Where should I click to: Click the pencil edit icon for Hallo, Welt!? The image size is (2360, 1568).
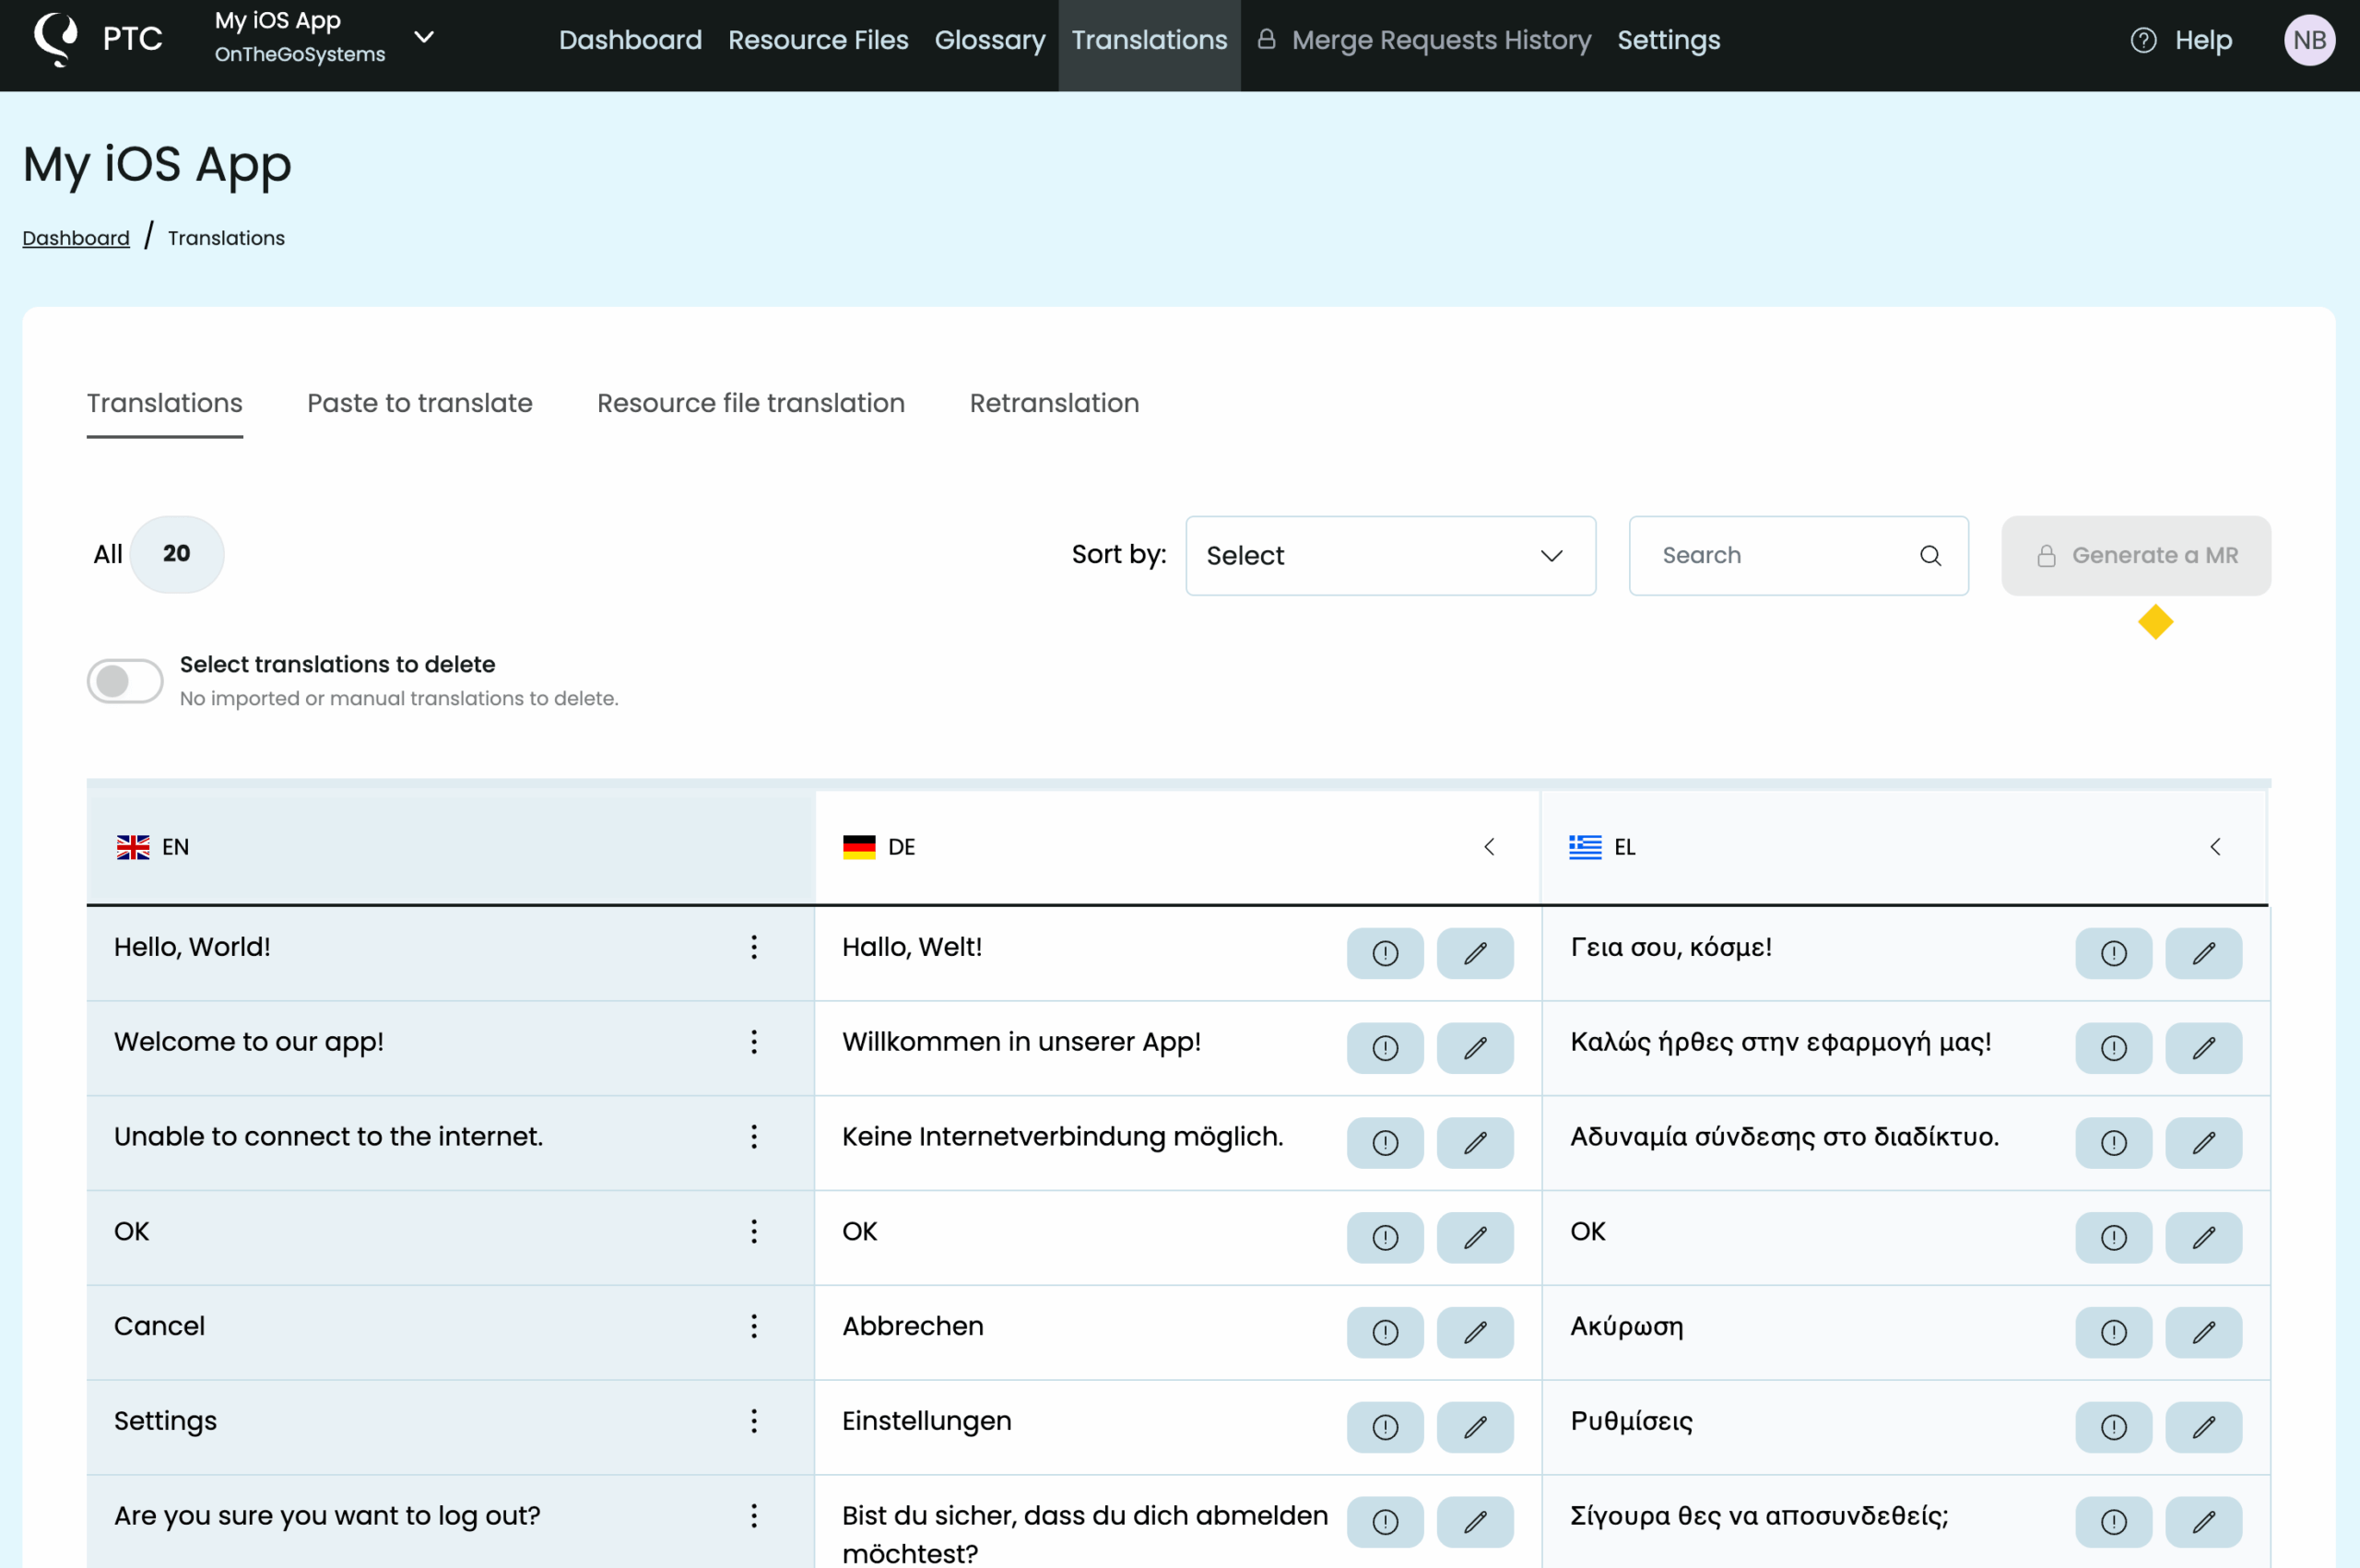[x=1474, y=953]
